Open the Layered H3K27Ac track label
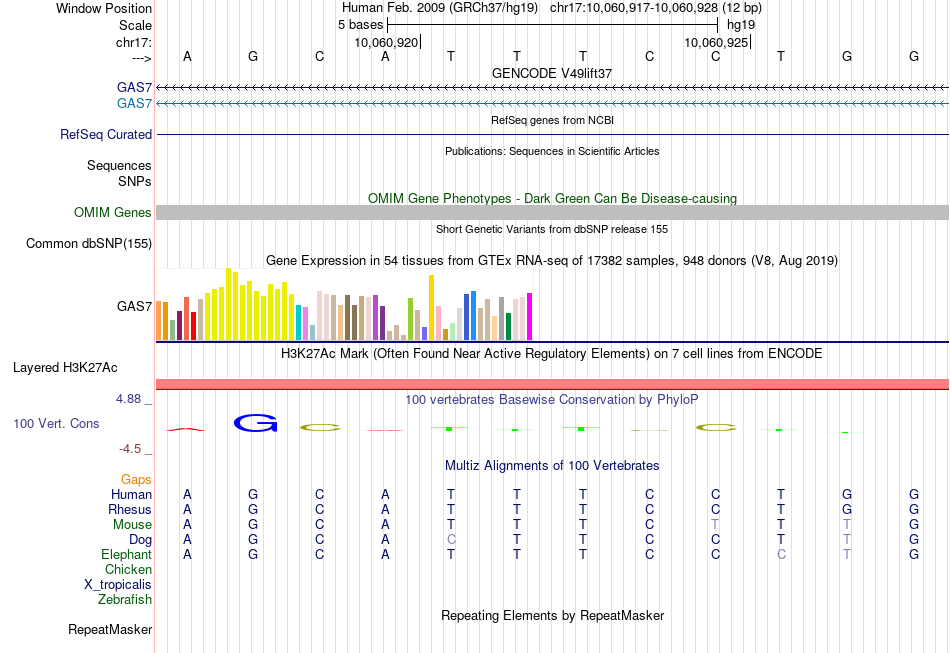The width and height of the screenshot is (950, 653). pyautogui.click(x=65, y=367)
